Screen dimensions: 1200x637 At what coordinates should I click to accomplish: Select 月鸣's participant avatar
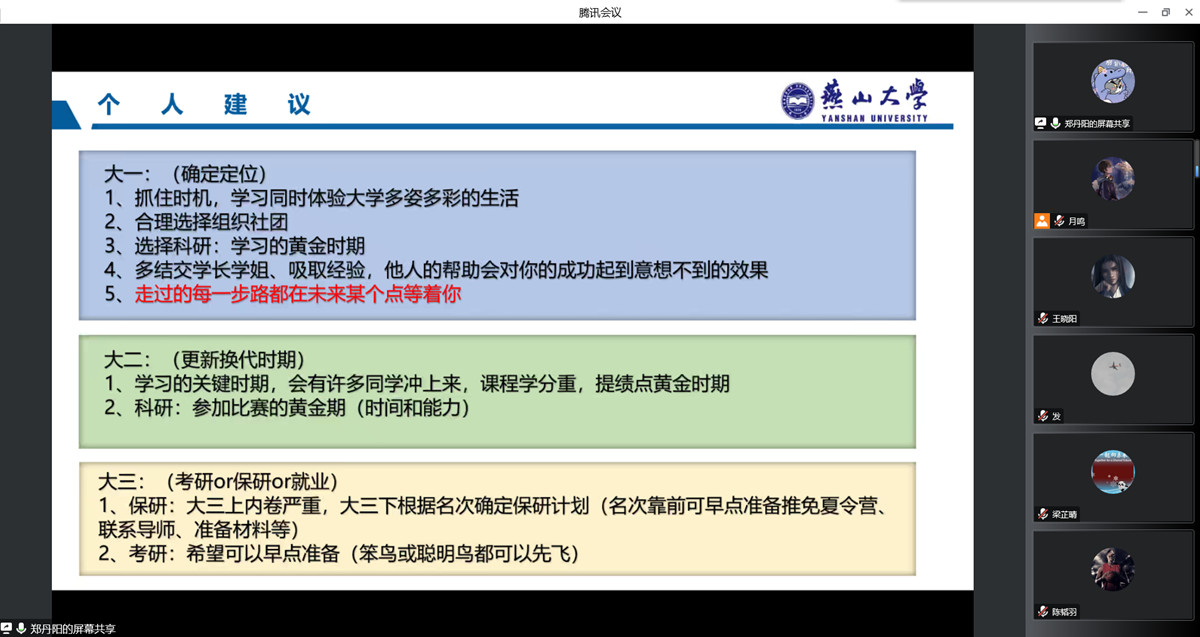pyautogui.click(x=1112, y=179)
